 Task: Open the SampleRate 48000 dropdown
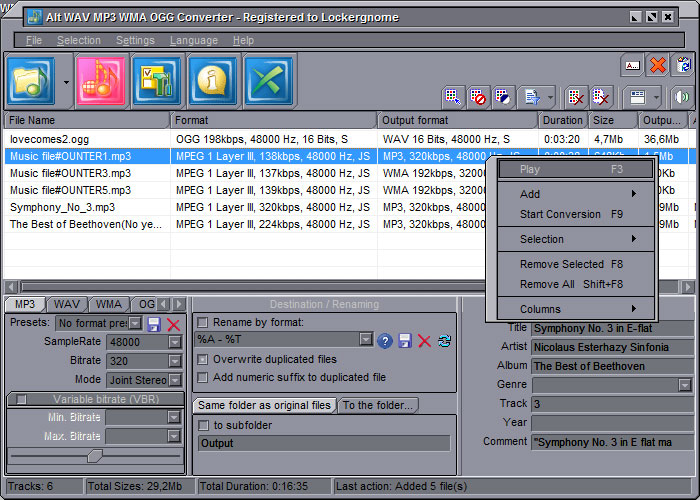(x=175, y=342)
